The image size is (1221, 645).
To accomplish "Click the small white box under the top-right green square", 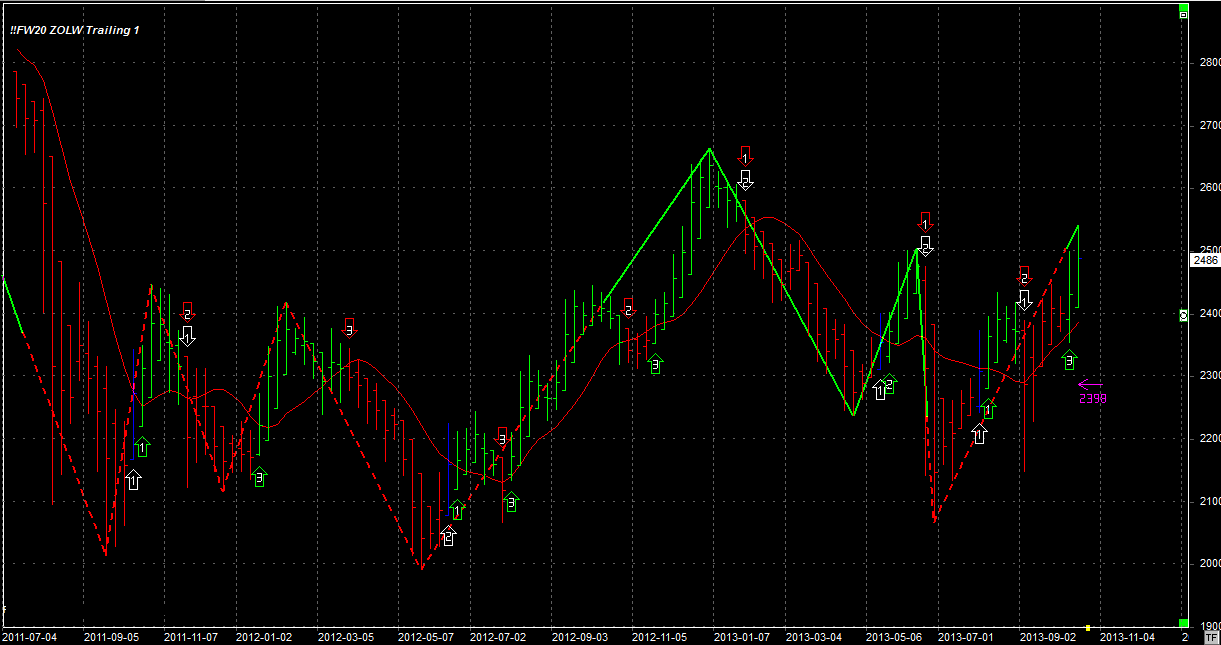I will coord(1183,17).
